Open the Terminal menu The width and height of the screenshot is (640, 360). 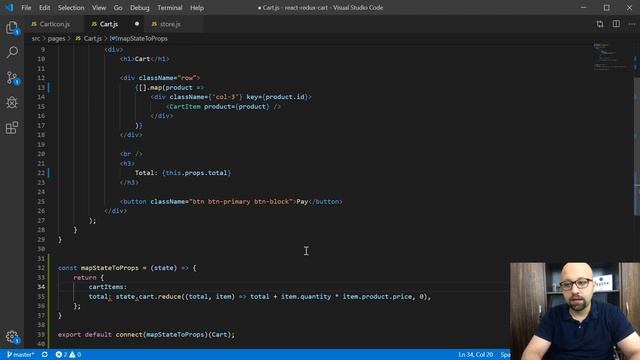[x=170, y=8]
